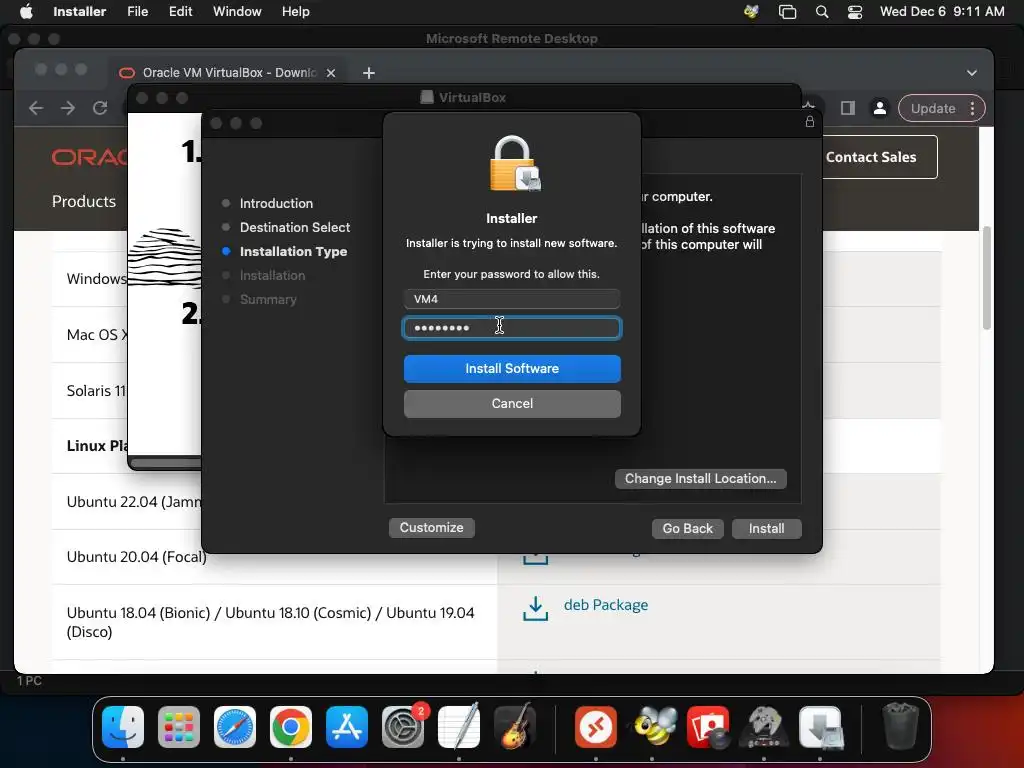Click the Go Back button
The image size is (1024, 768).
(688, 528)
